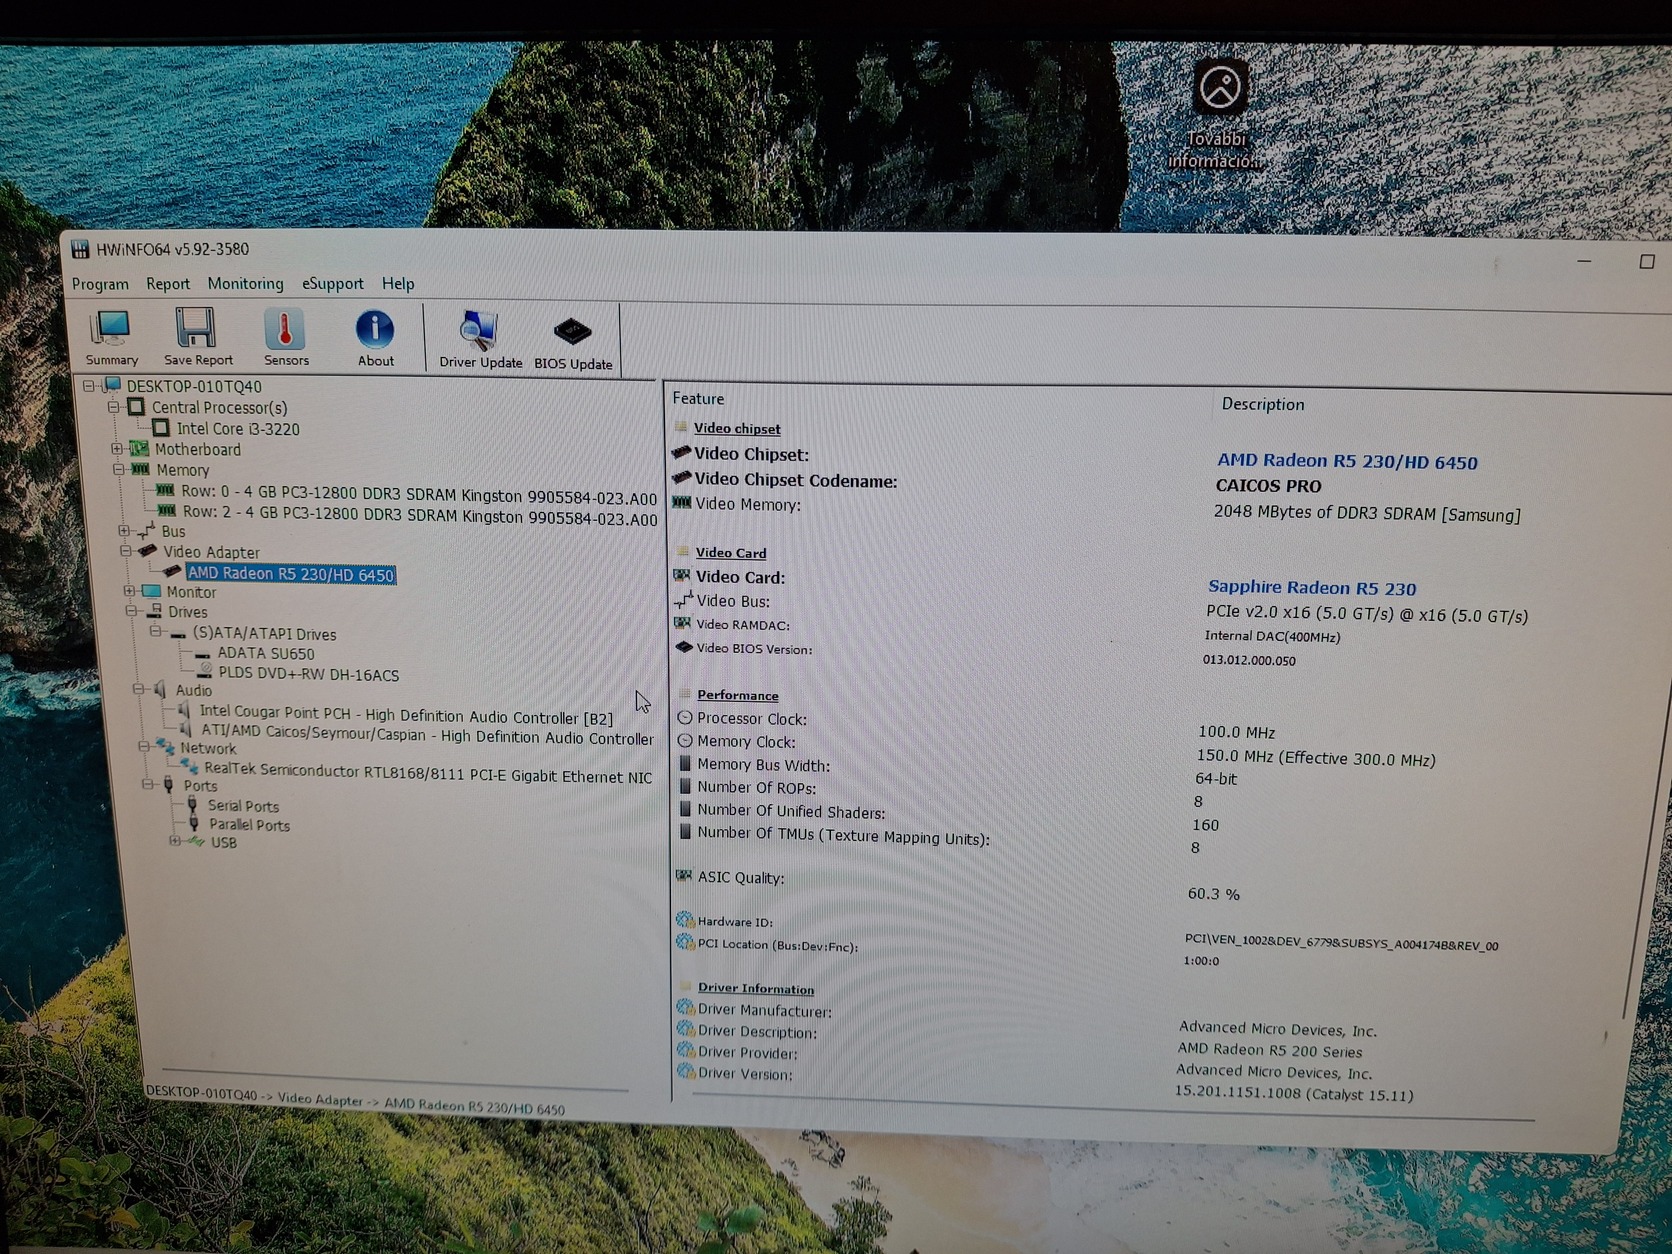
Task: Collapse the DESKTOP-010TQ40 root node
Action: [89, 386]
